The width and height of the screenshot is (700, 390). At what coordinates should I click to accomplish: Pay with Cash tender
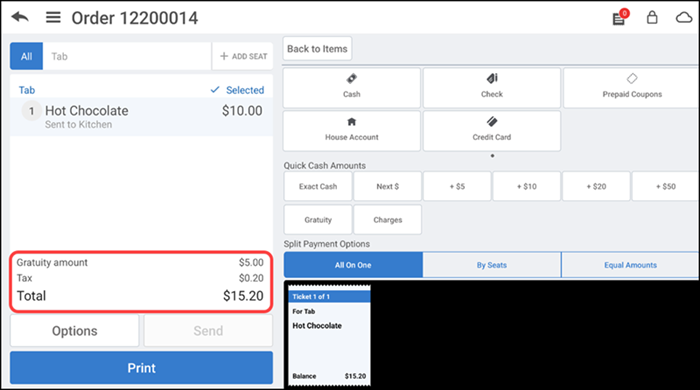tap(352, 87)
